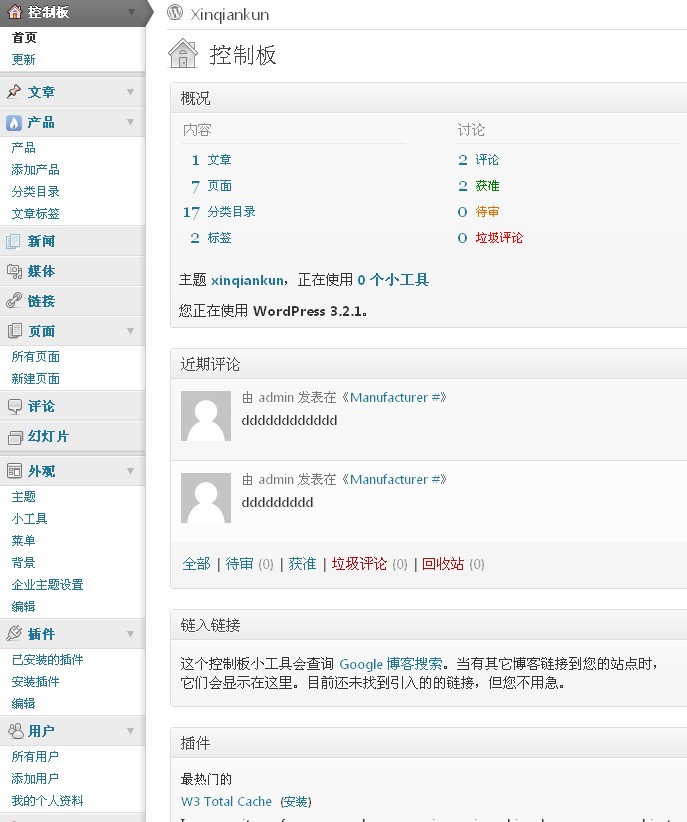
Task: Click the users icon beside 用户
Action: coord(14,731)
